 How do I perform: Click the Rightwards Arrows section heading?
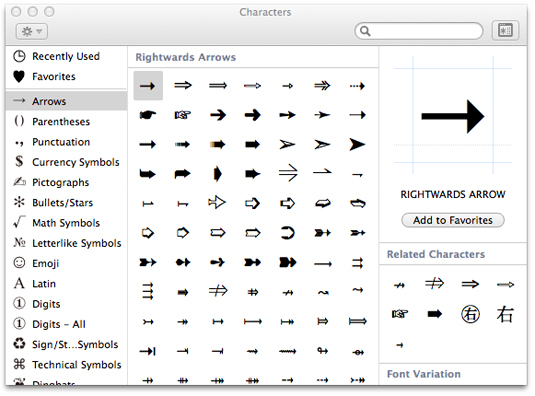coord(186,57)
